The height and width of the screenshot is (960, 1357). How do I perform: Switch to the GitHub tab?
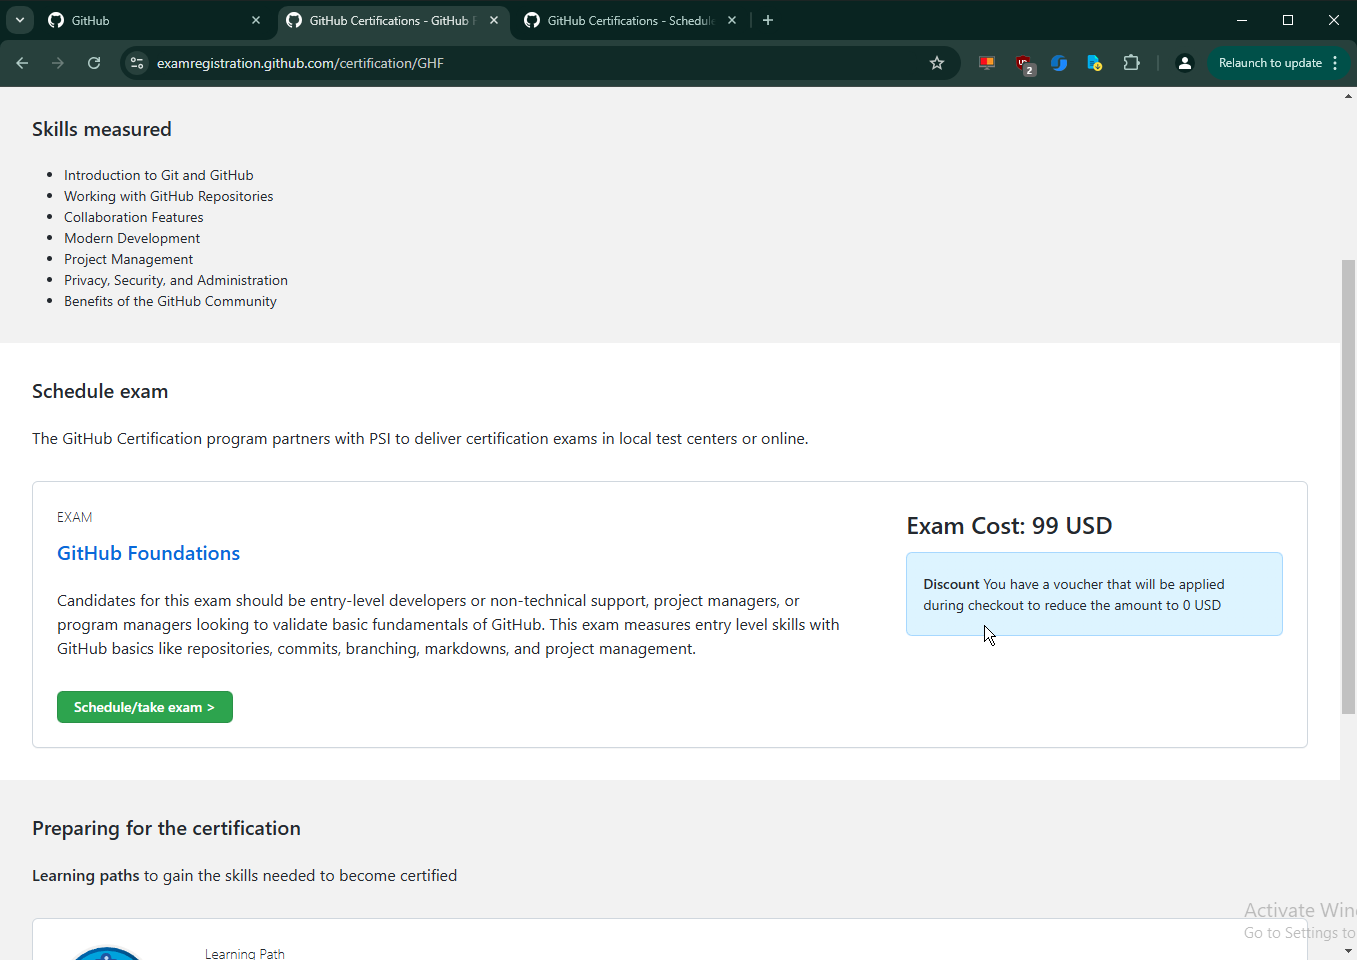155,20
